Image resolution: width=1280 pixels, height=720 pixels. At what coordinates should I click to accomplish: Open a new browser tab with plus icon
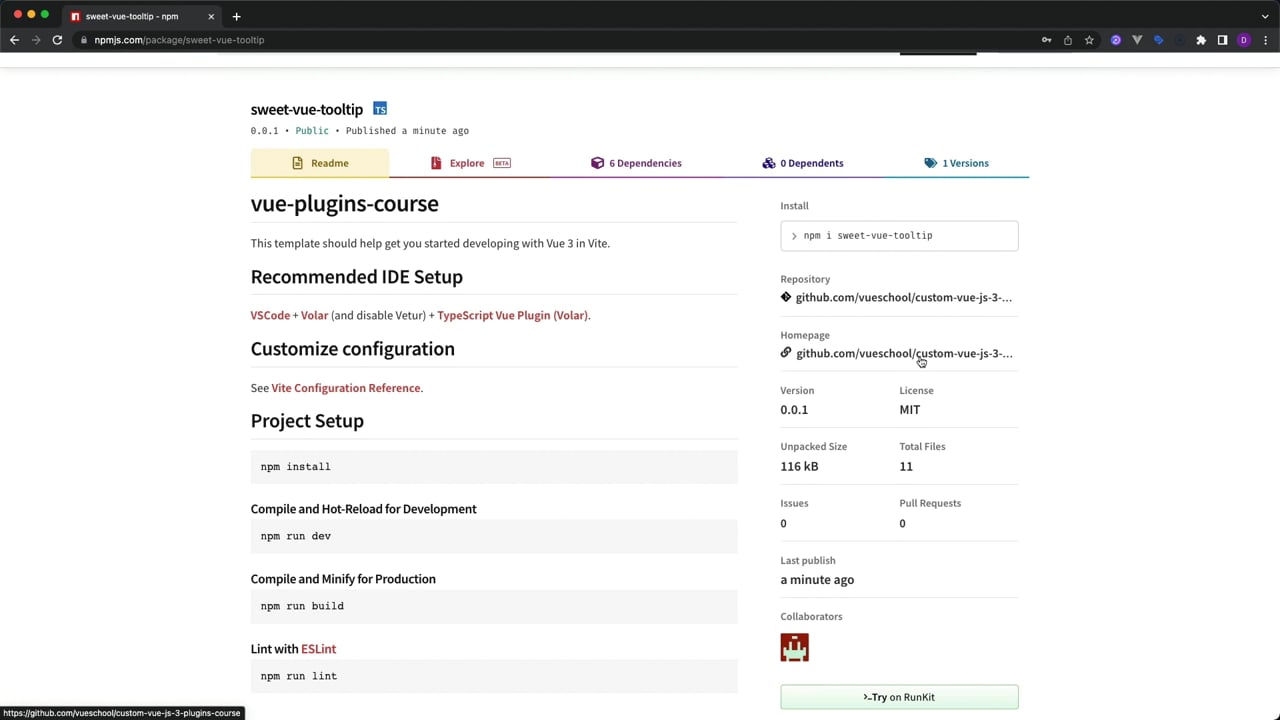236,16
